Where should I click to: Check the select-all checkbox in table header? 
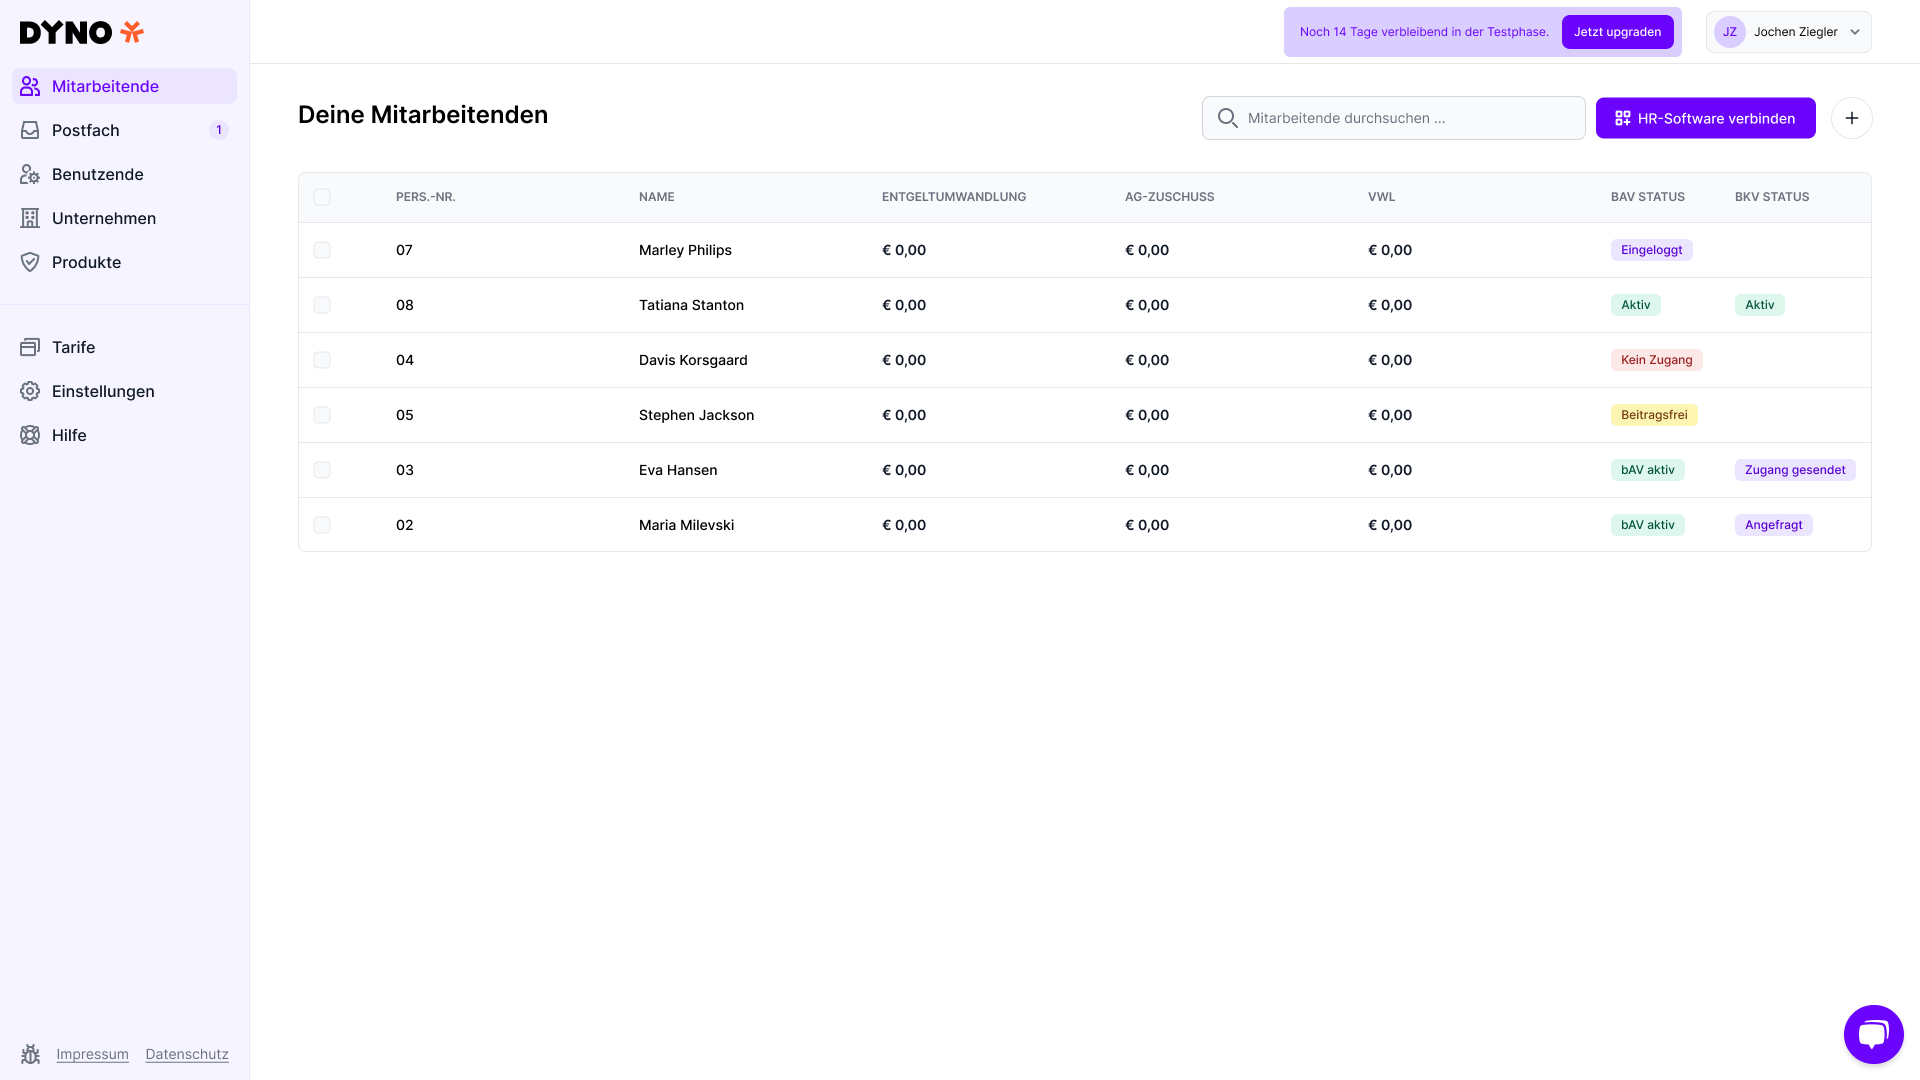(x=322, y=197)
